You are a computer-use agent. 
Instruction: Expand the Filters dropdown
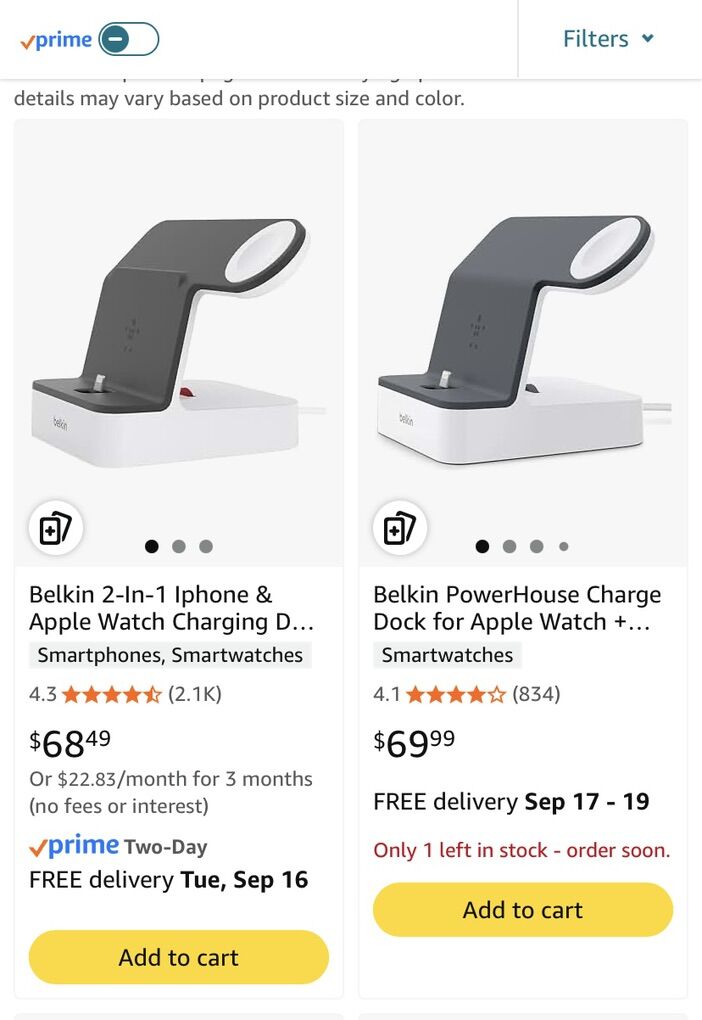click(x=595, y=39)
